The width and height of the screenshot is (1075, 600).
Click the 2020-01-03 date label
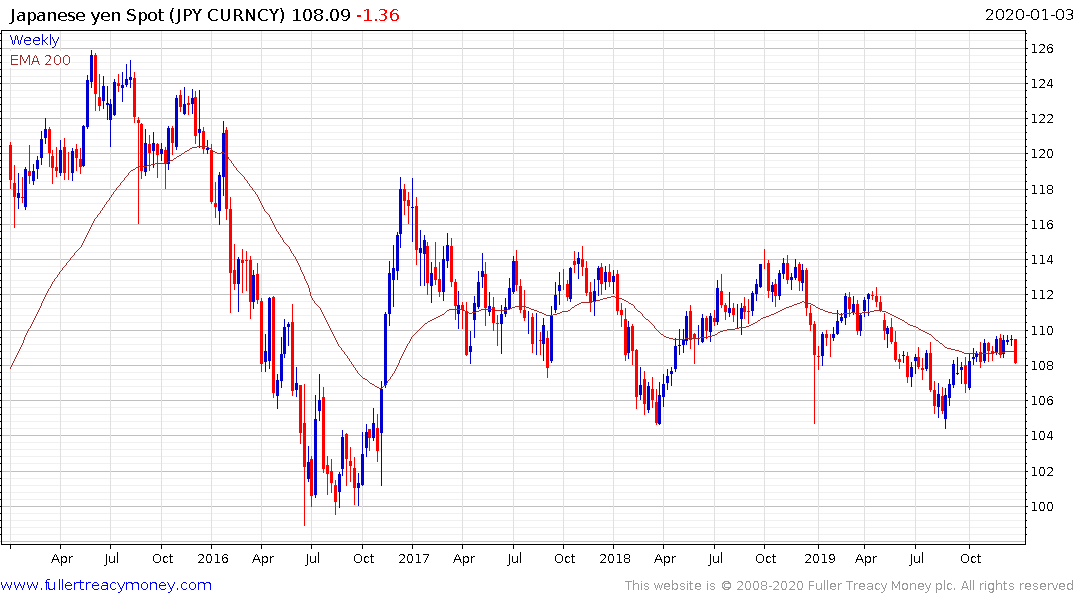coord(1028,14)
